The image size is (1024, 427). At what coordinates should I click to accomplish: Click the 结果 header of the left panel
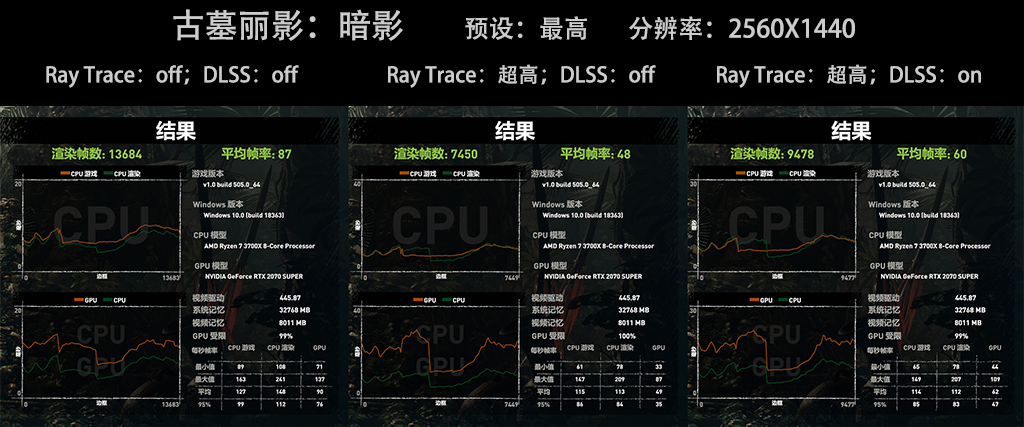point(176,131)
